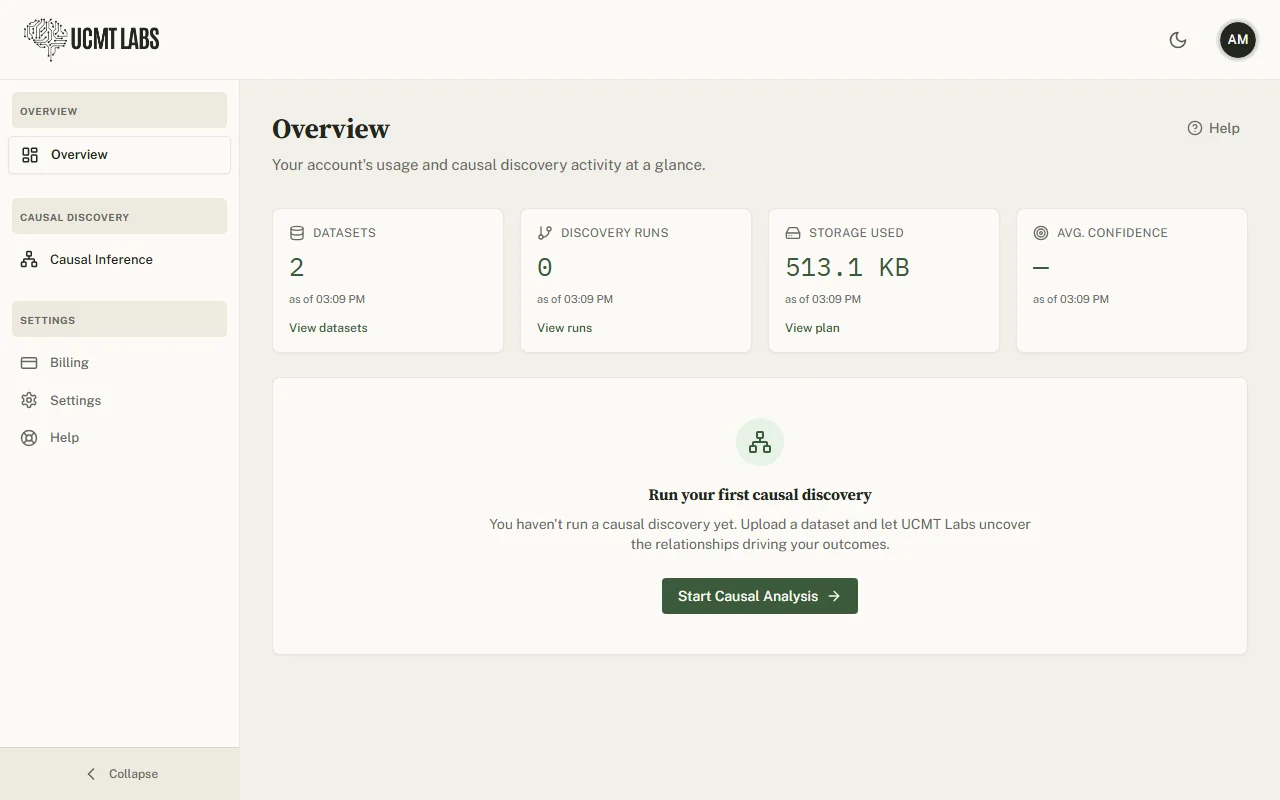Open the AM user avatar menu
Viewport: 1280px width, 800px height.
1238,40
